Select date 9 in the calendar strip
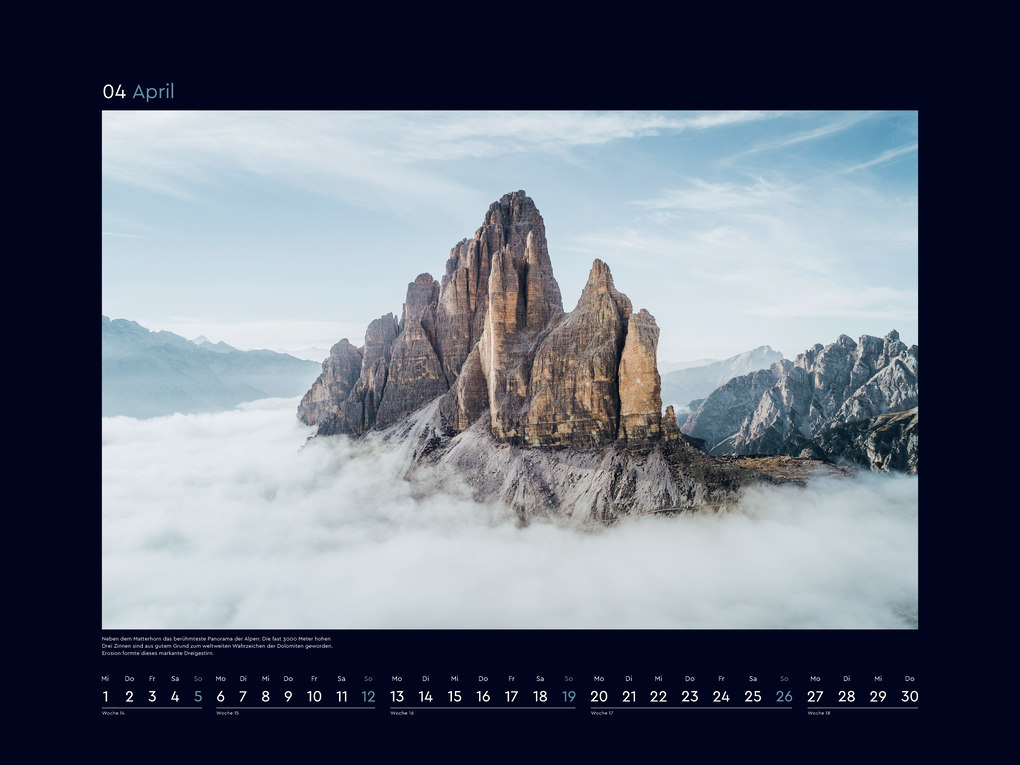This screenshot has width=1020, height=765. click(x=288, y=696)
